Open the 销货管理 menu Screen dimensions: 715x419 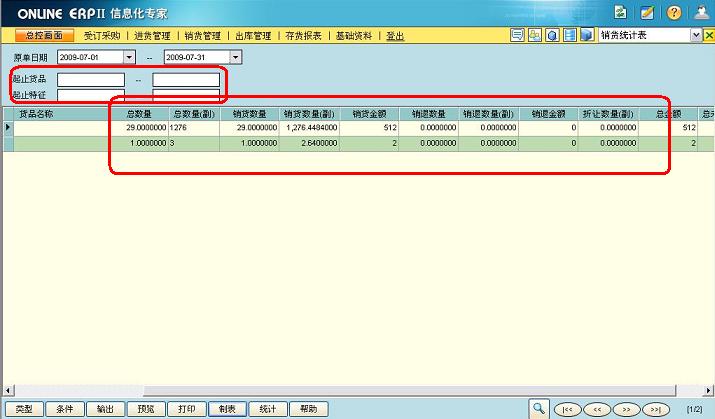[202, 35]
